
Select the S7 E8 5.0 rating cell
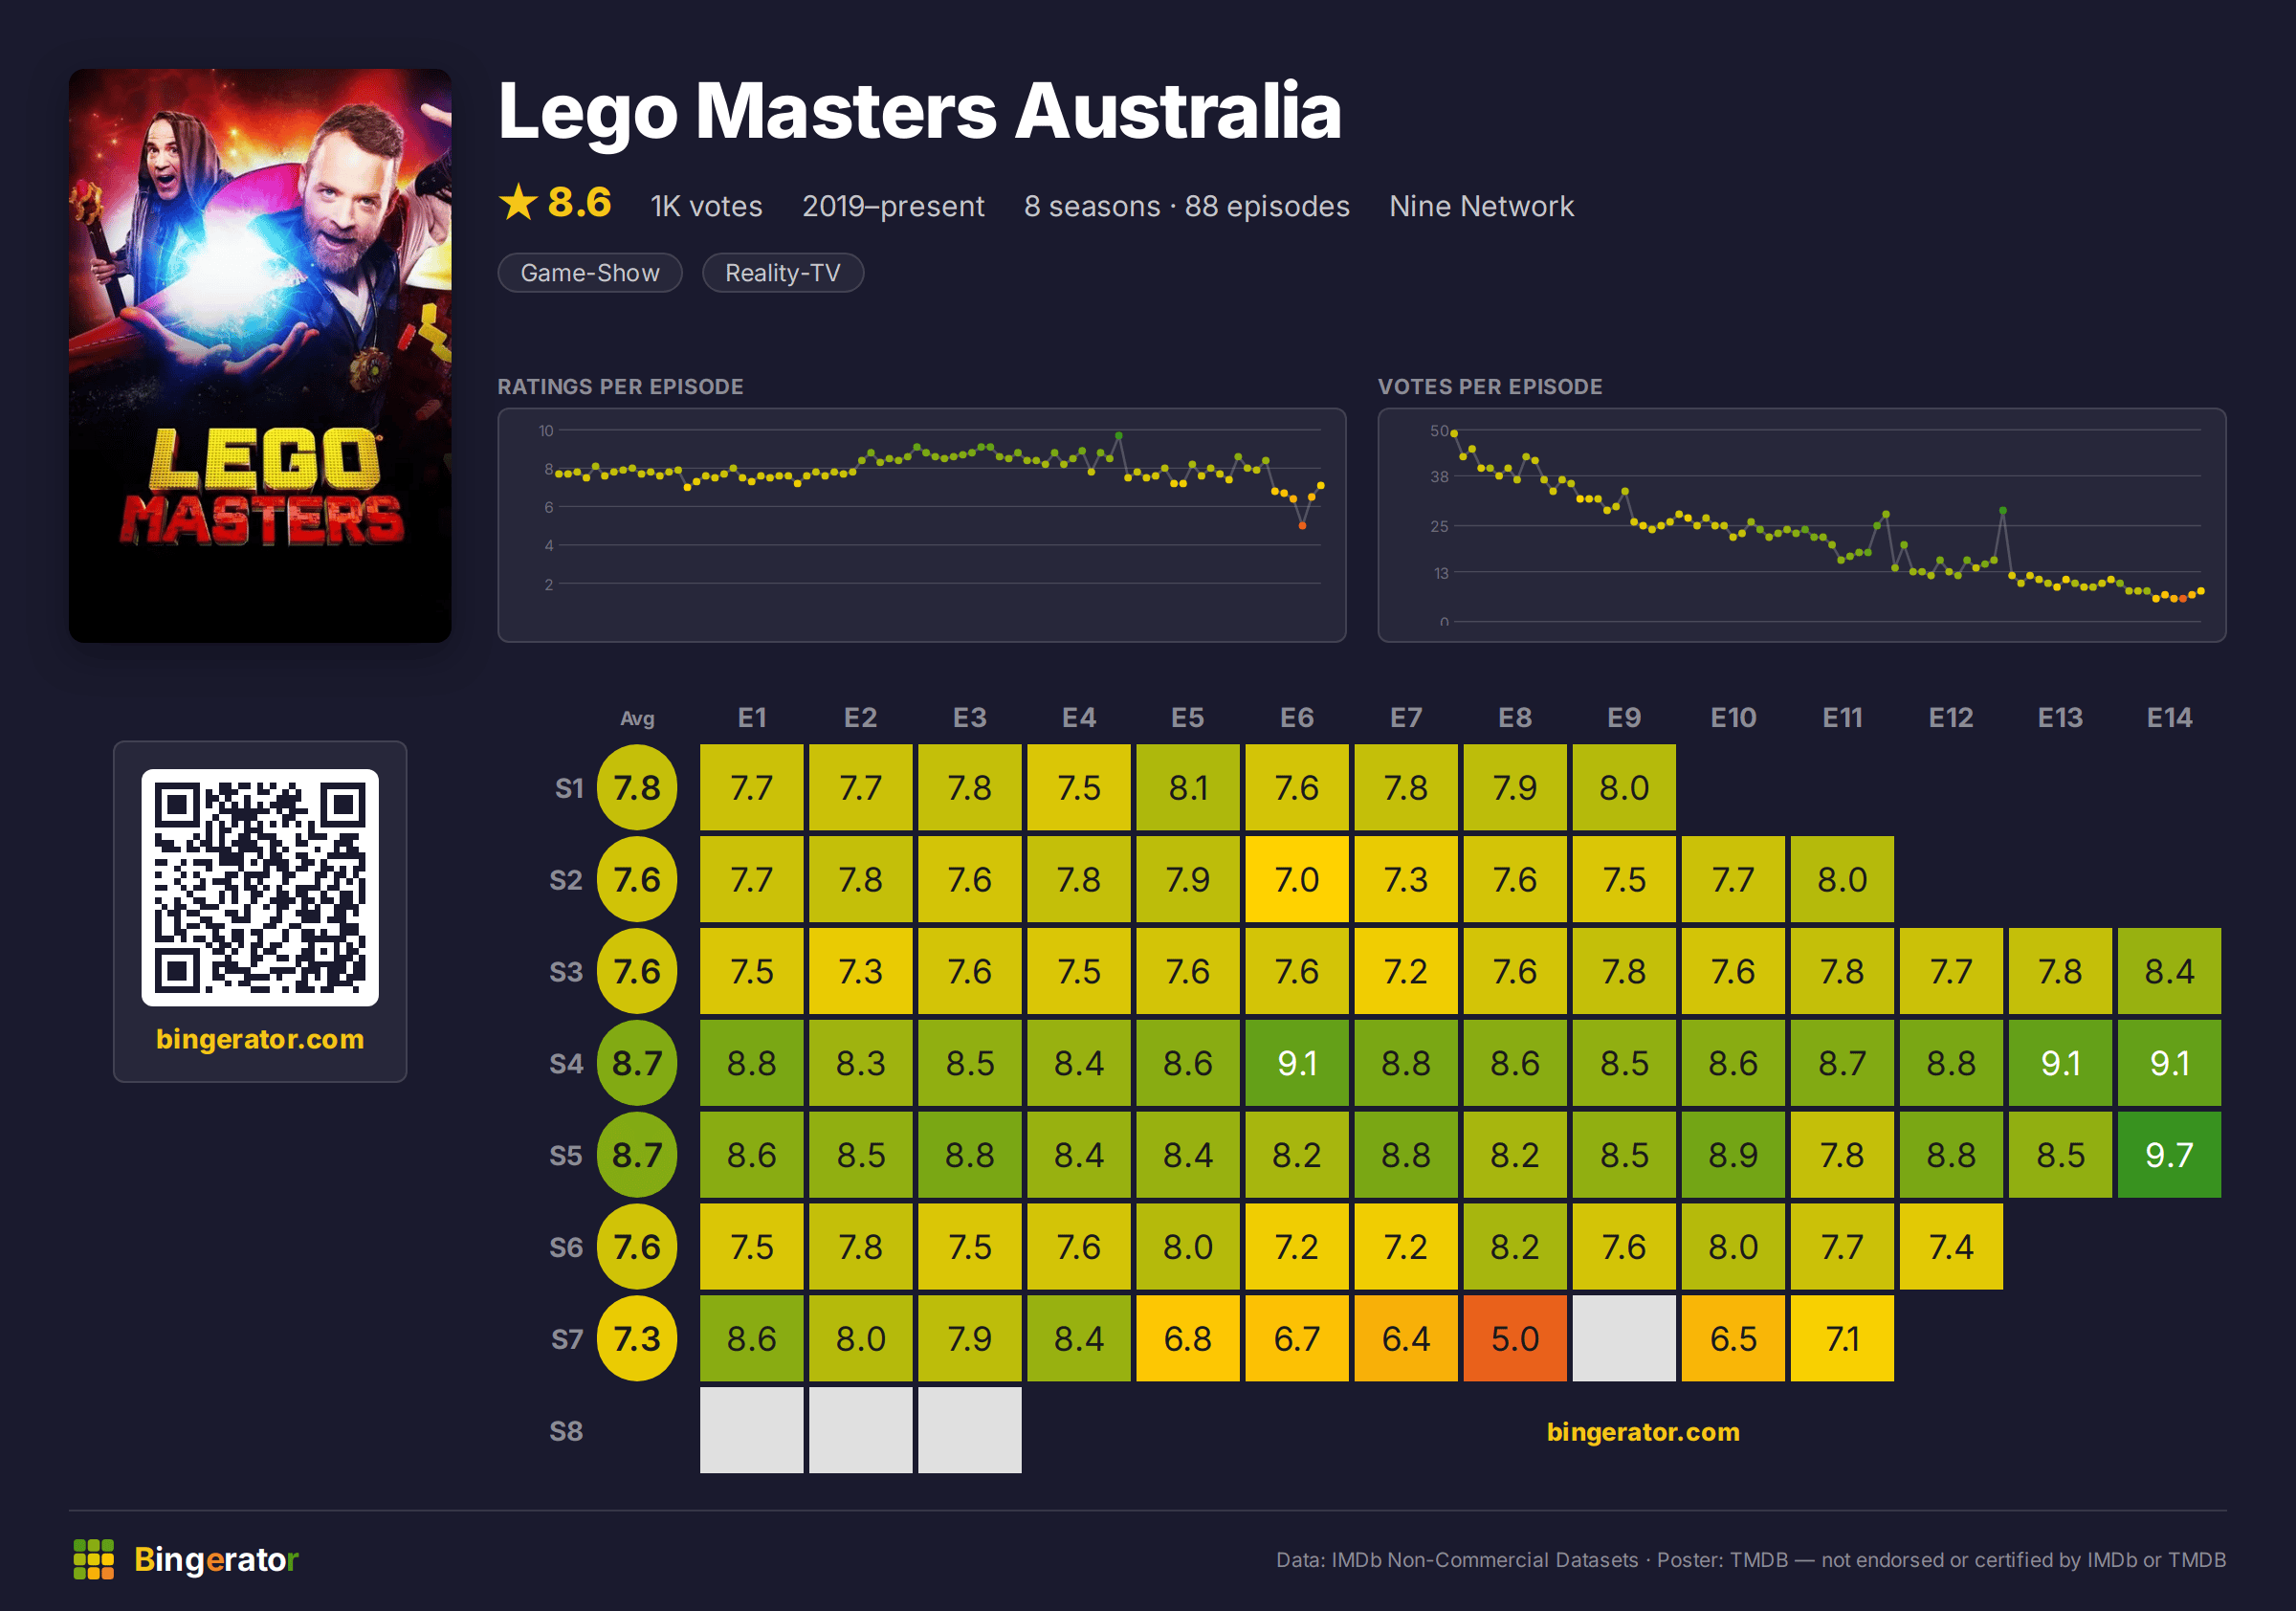coord(1515,1339)
